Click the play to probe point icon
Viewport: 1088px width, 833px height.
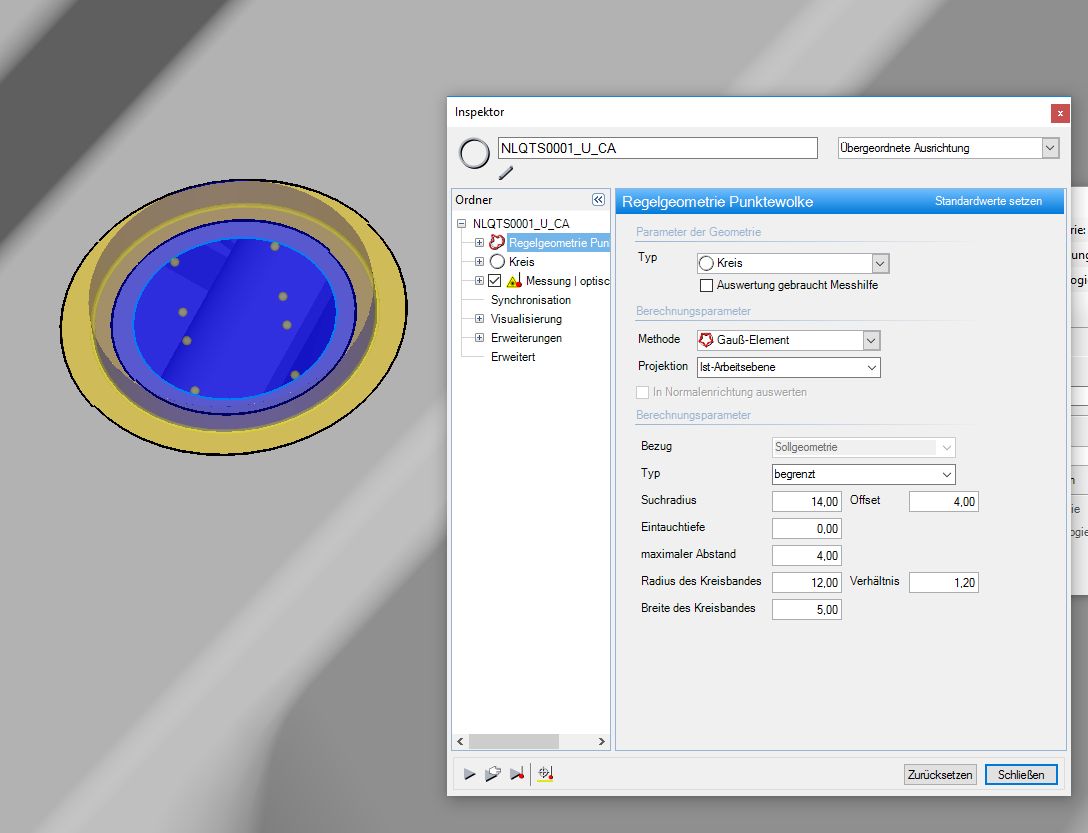517,774
